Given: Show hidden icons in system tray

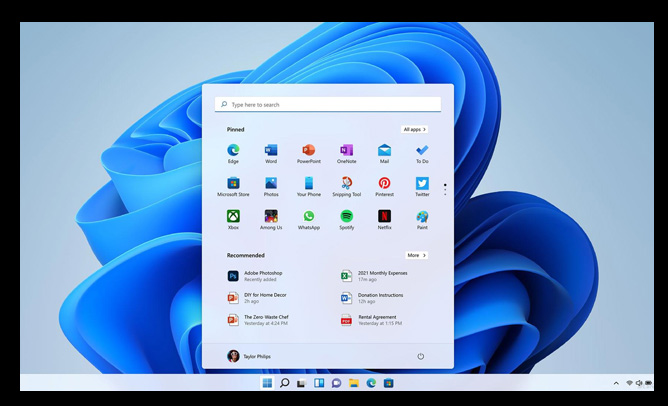Looking at the screenshot, I should [616, 383].
